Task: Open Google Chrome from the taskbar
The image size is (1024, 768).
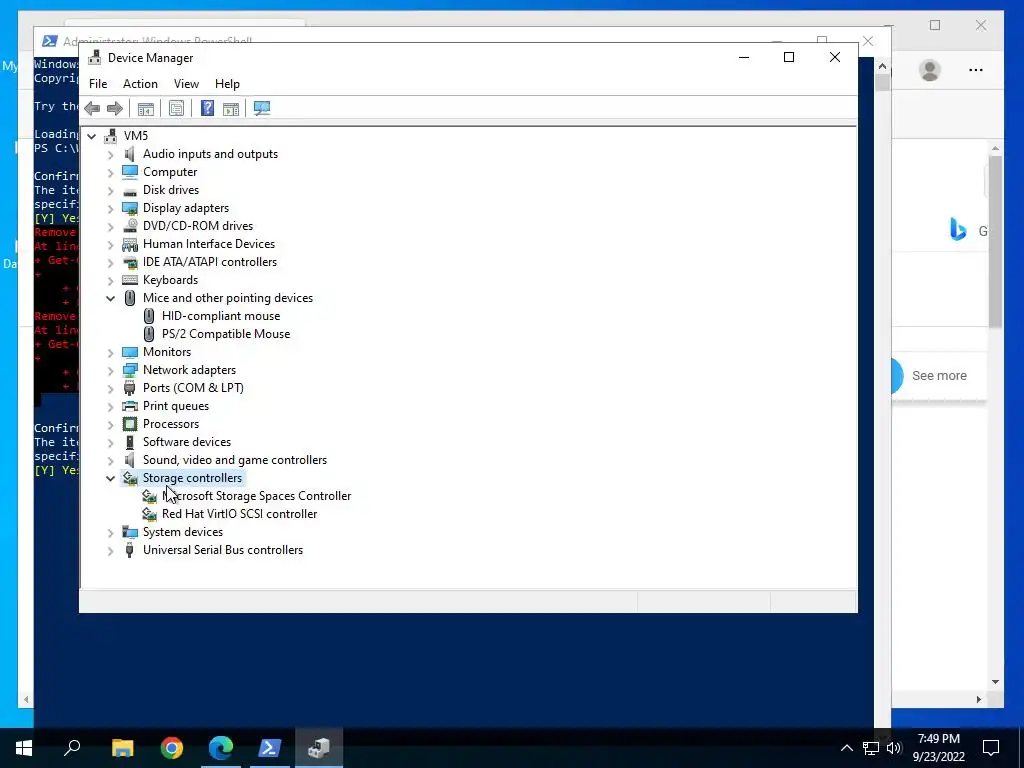Action: pyautogui.click(x=172, y=748)
